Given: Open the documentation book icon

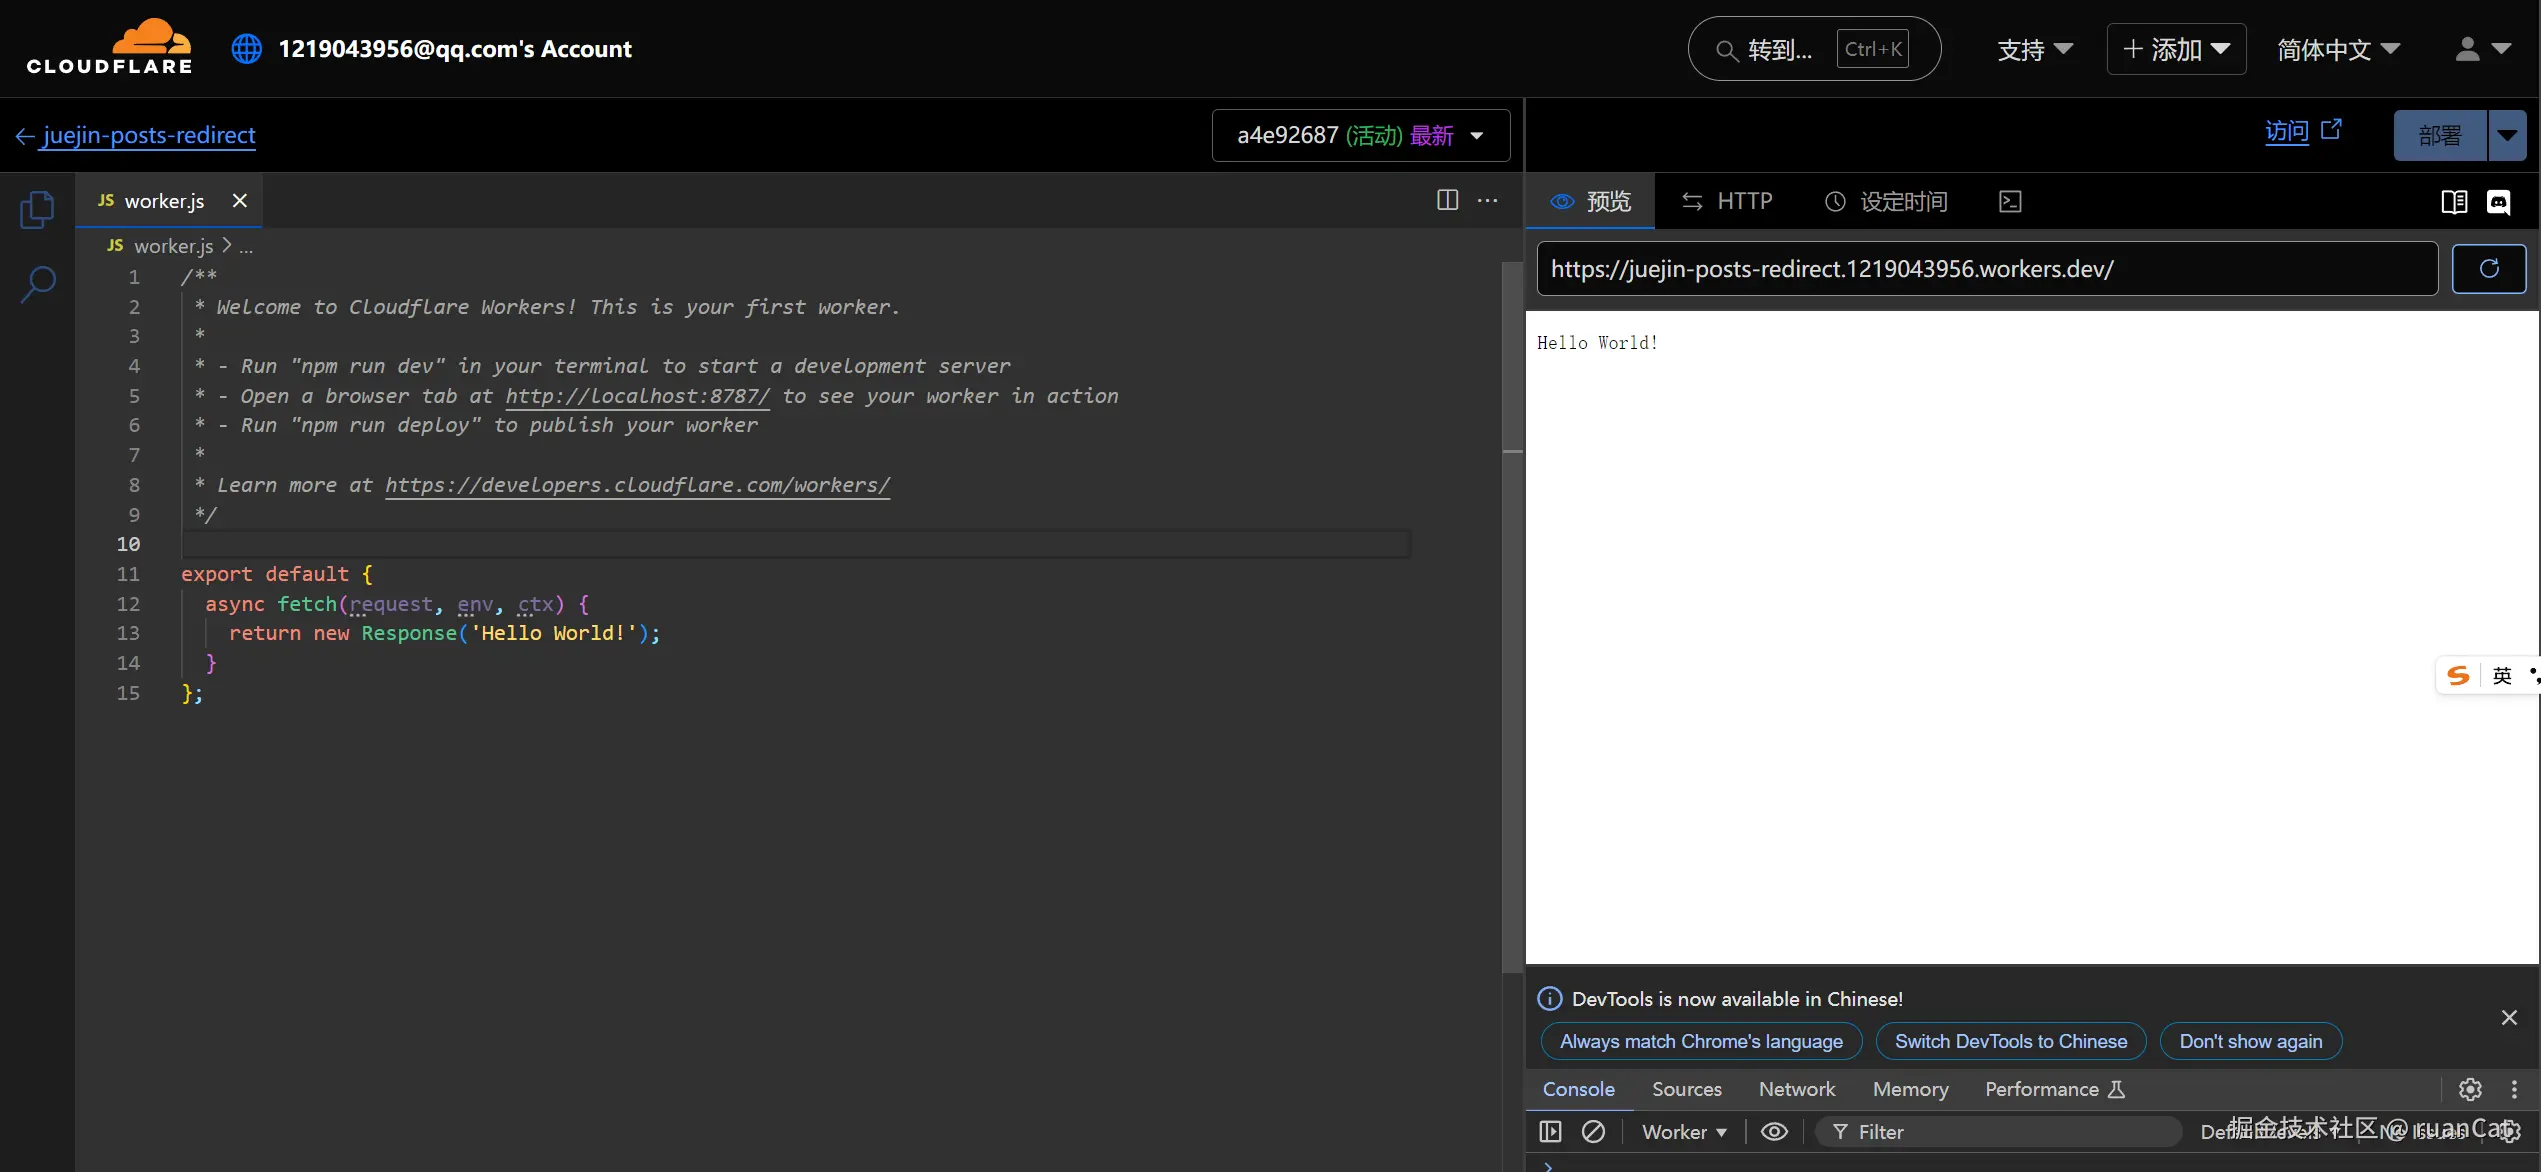Looking at the screenshot, I should (x=2454, y=202).
